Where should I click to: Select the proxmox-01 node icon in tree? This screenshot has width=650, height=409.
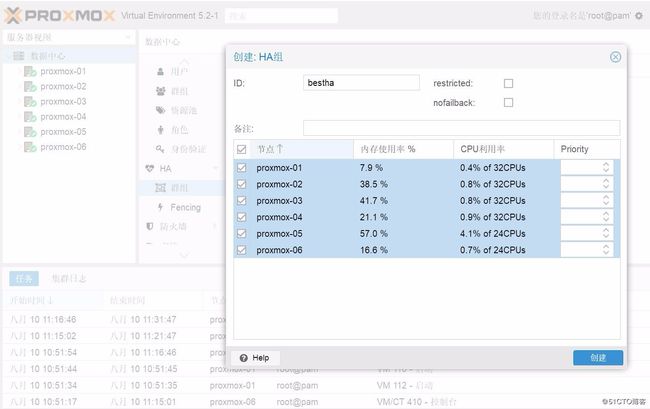coord(30,72)
